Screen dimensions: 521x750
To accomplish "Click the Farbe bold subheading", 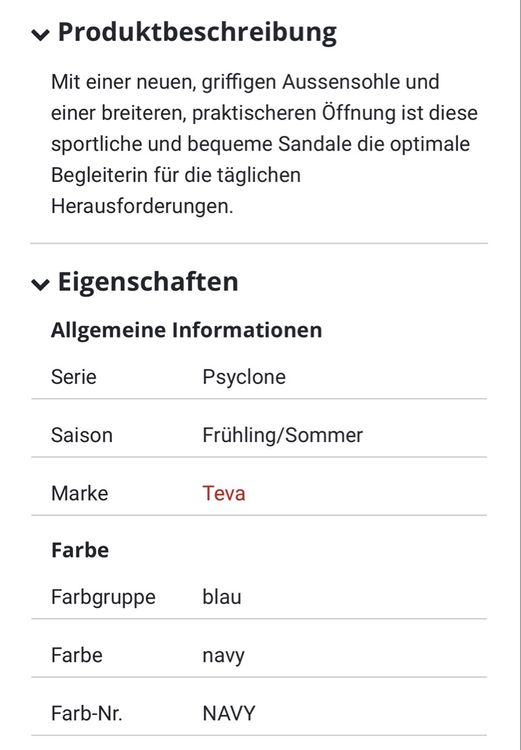I will [x=80, y=550].
